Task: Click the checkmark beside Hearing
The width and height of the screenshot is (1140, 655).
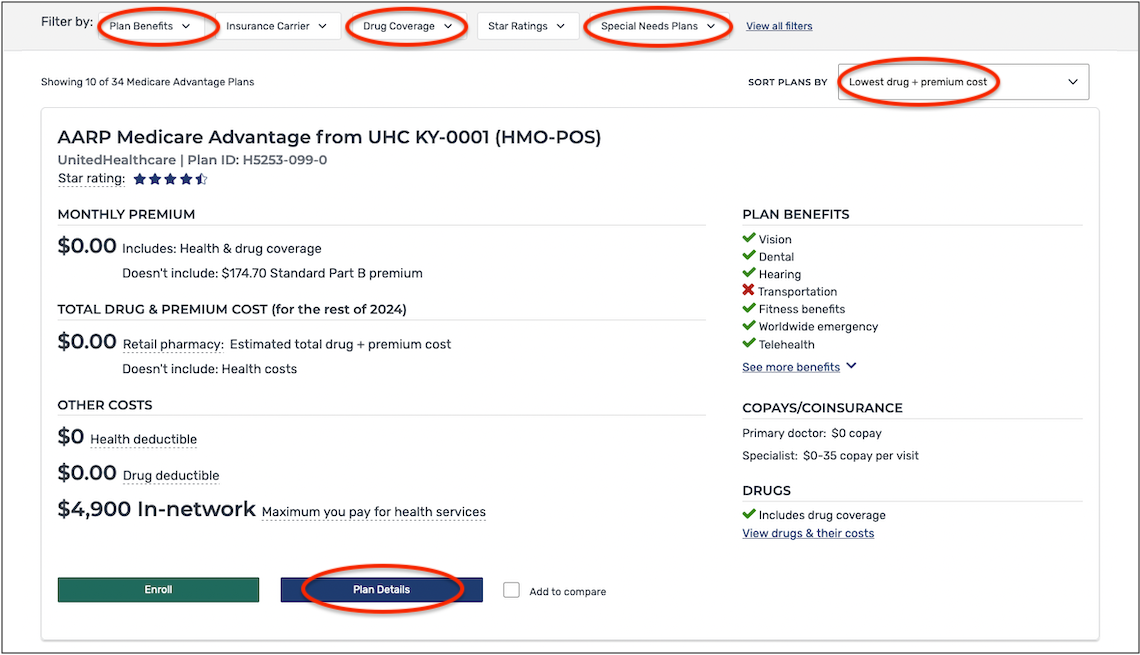Action: (x=749, y=274)
